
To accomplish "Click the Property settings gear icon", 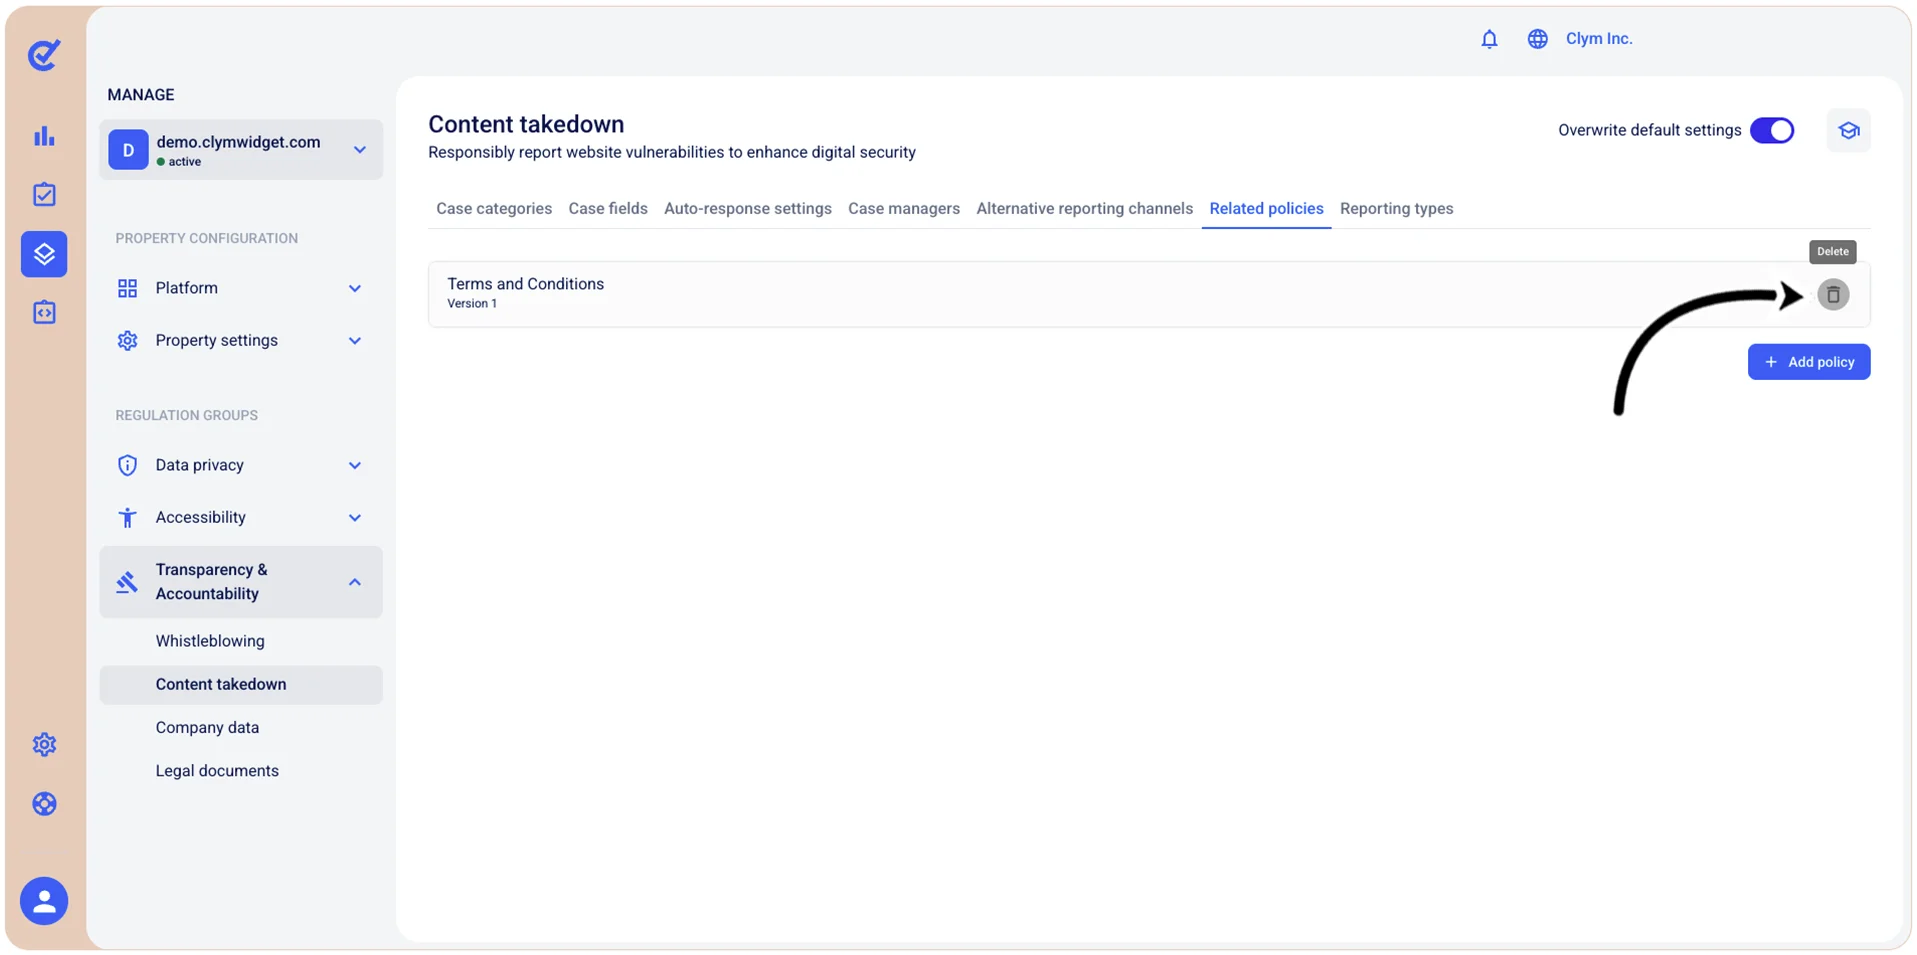I will (x=127, y=341).
